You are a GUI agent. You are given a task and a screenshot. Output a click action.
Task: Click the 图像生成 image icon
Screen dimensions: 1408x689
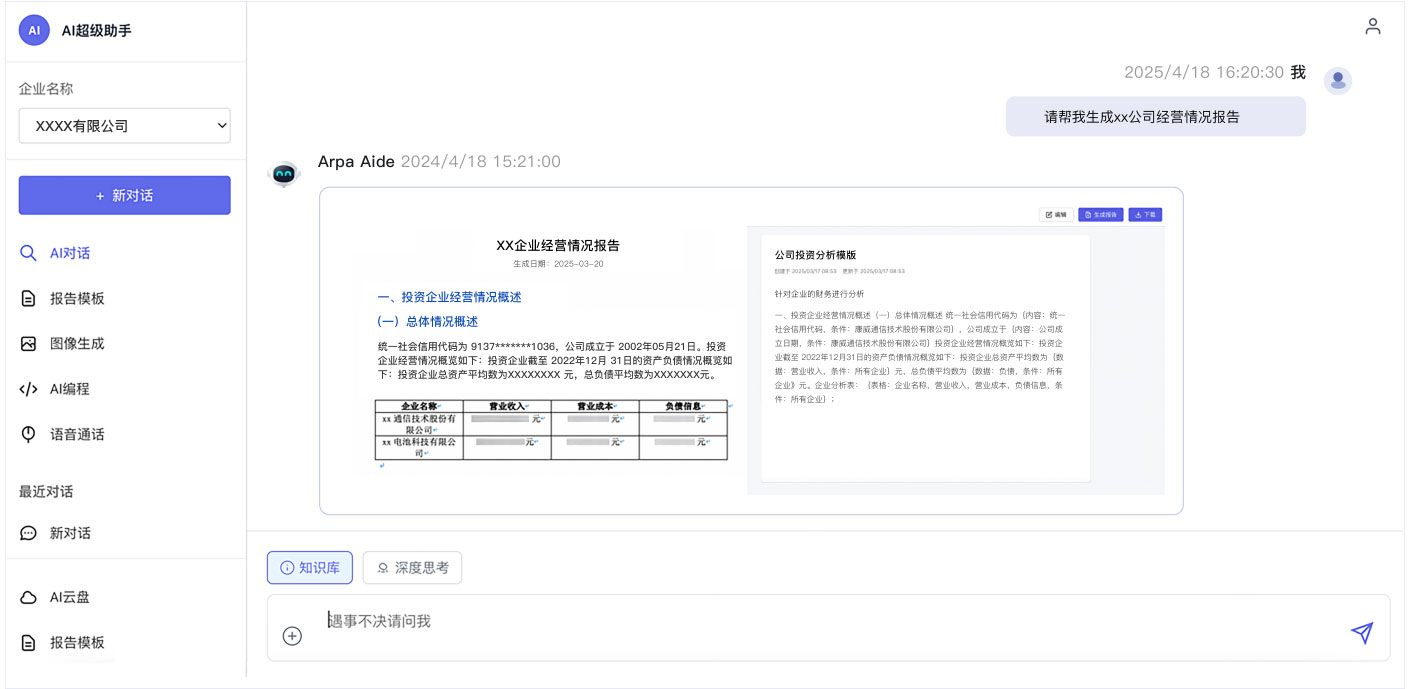(x=28, y=344)
